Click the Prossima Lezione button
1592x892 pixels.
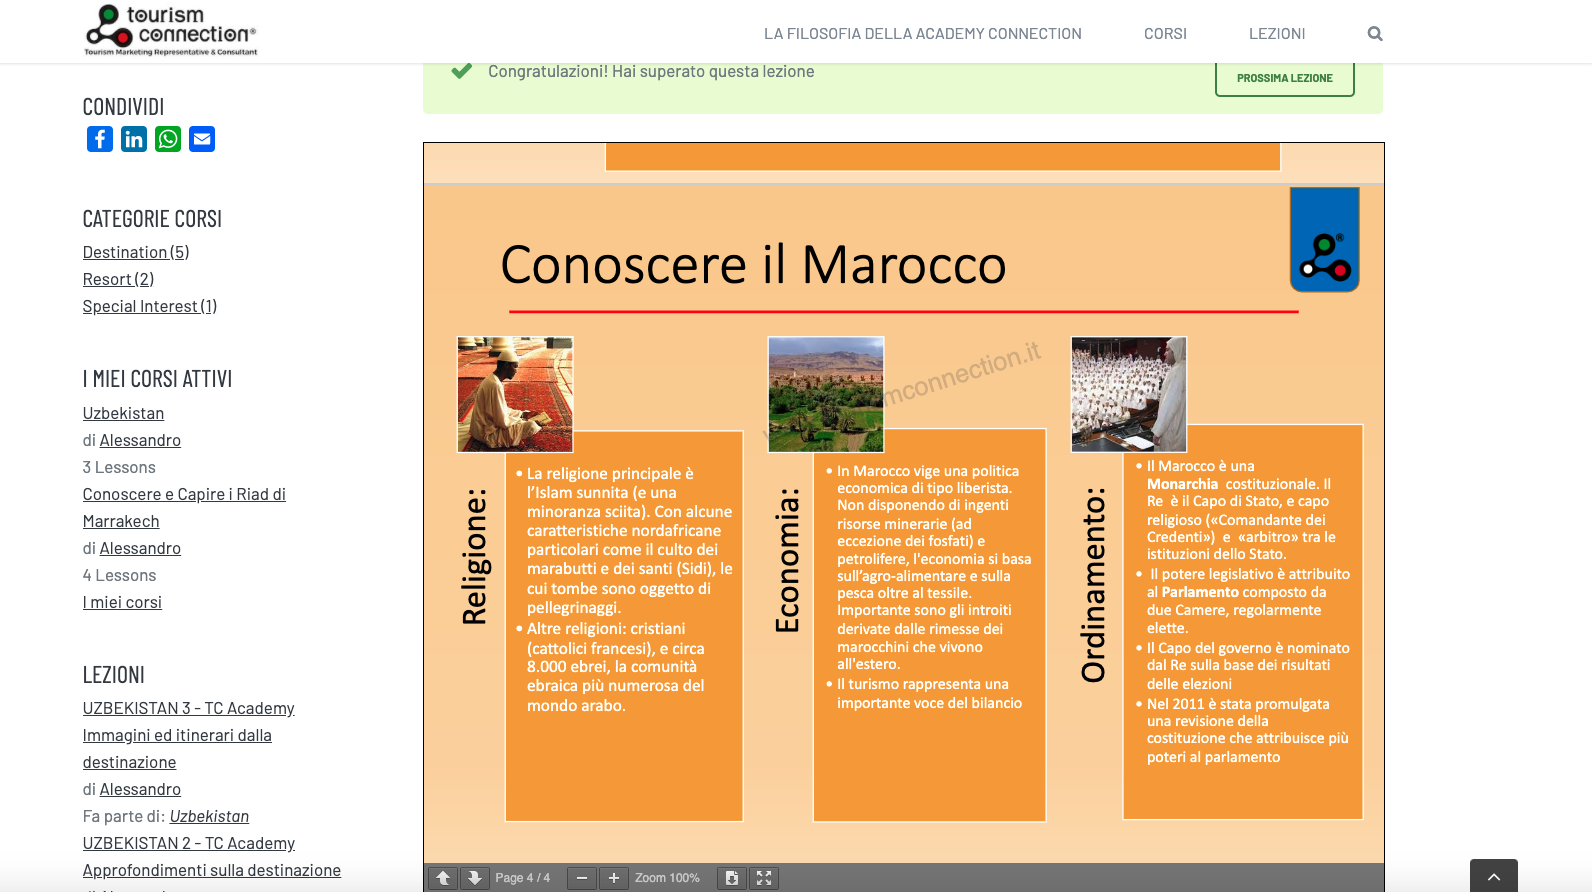coord(1284,78)
